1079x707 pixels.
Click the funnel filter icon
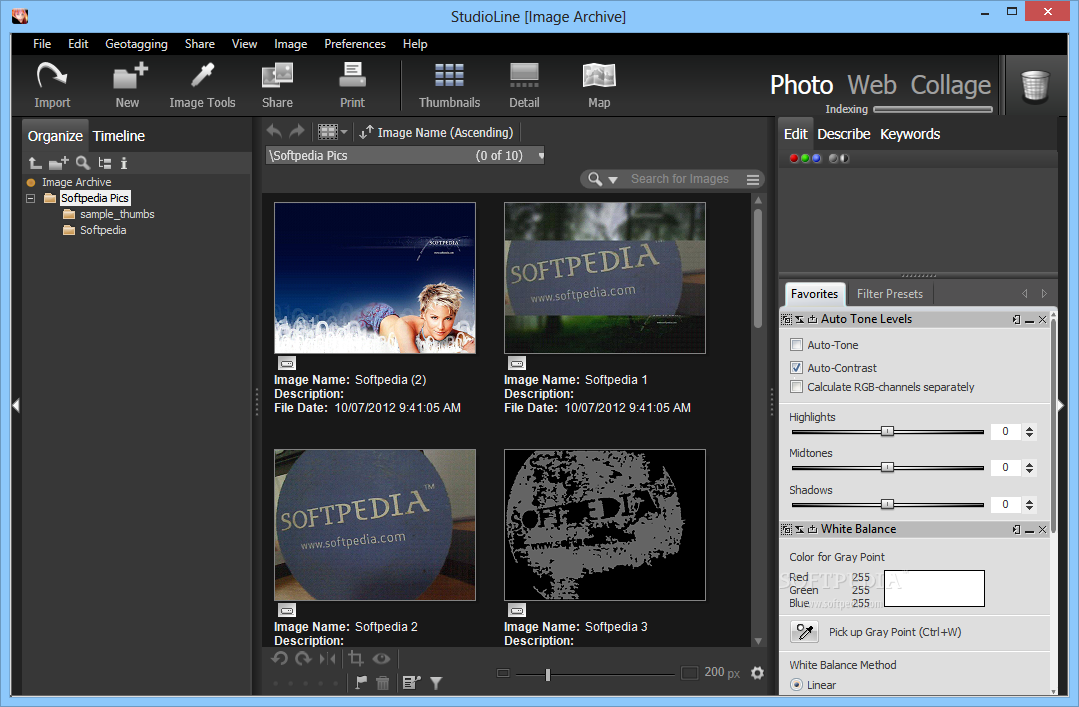pos(436,682)
